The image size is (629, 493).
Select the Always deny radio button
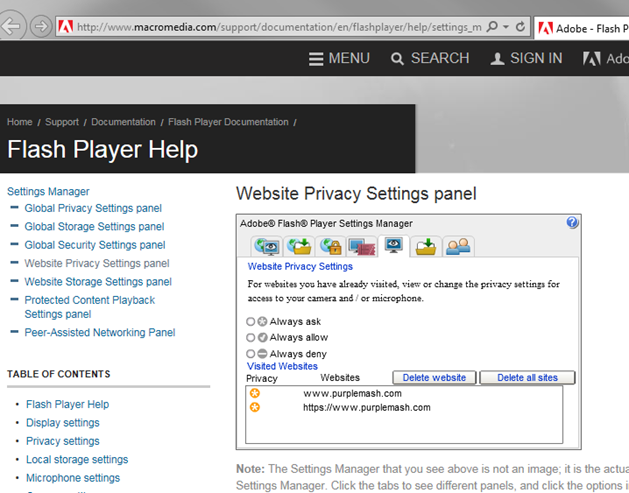coord(251,354)
